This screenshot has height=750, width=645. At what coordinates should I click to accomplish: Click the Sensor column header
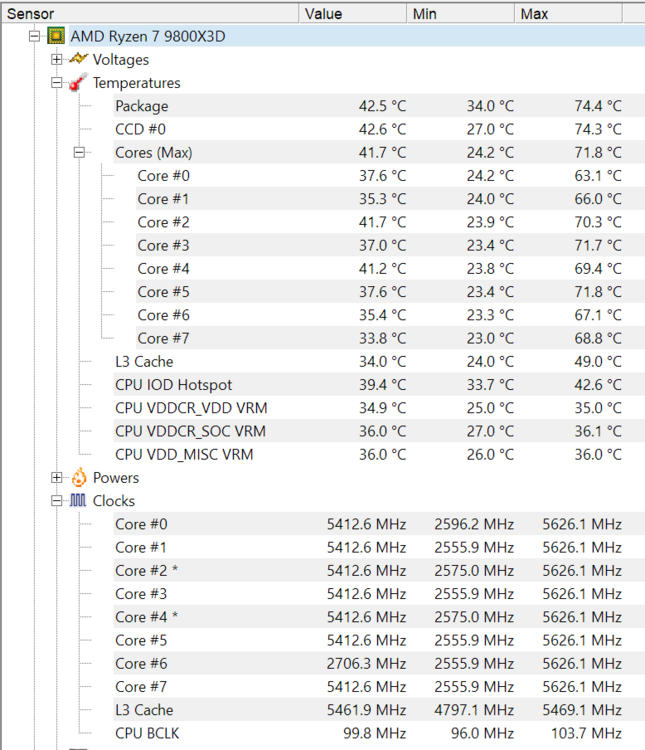tap(150, 14)
